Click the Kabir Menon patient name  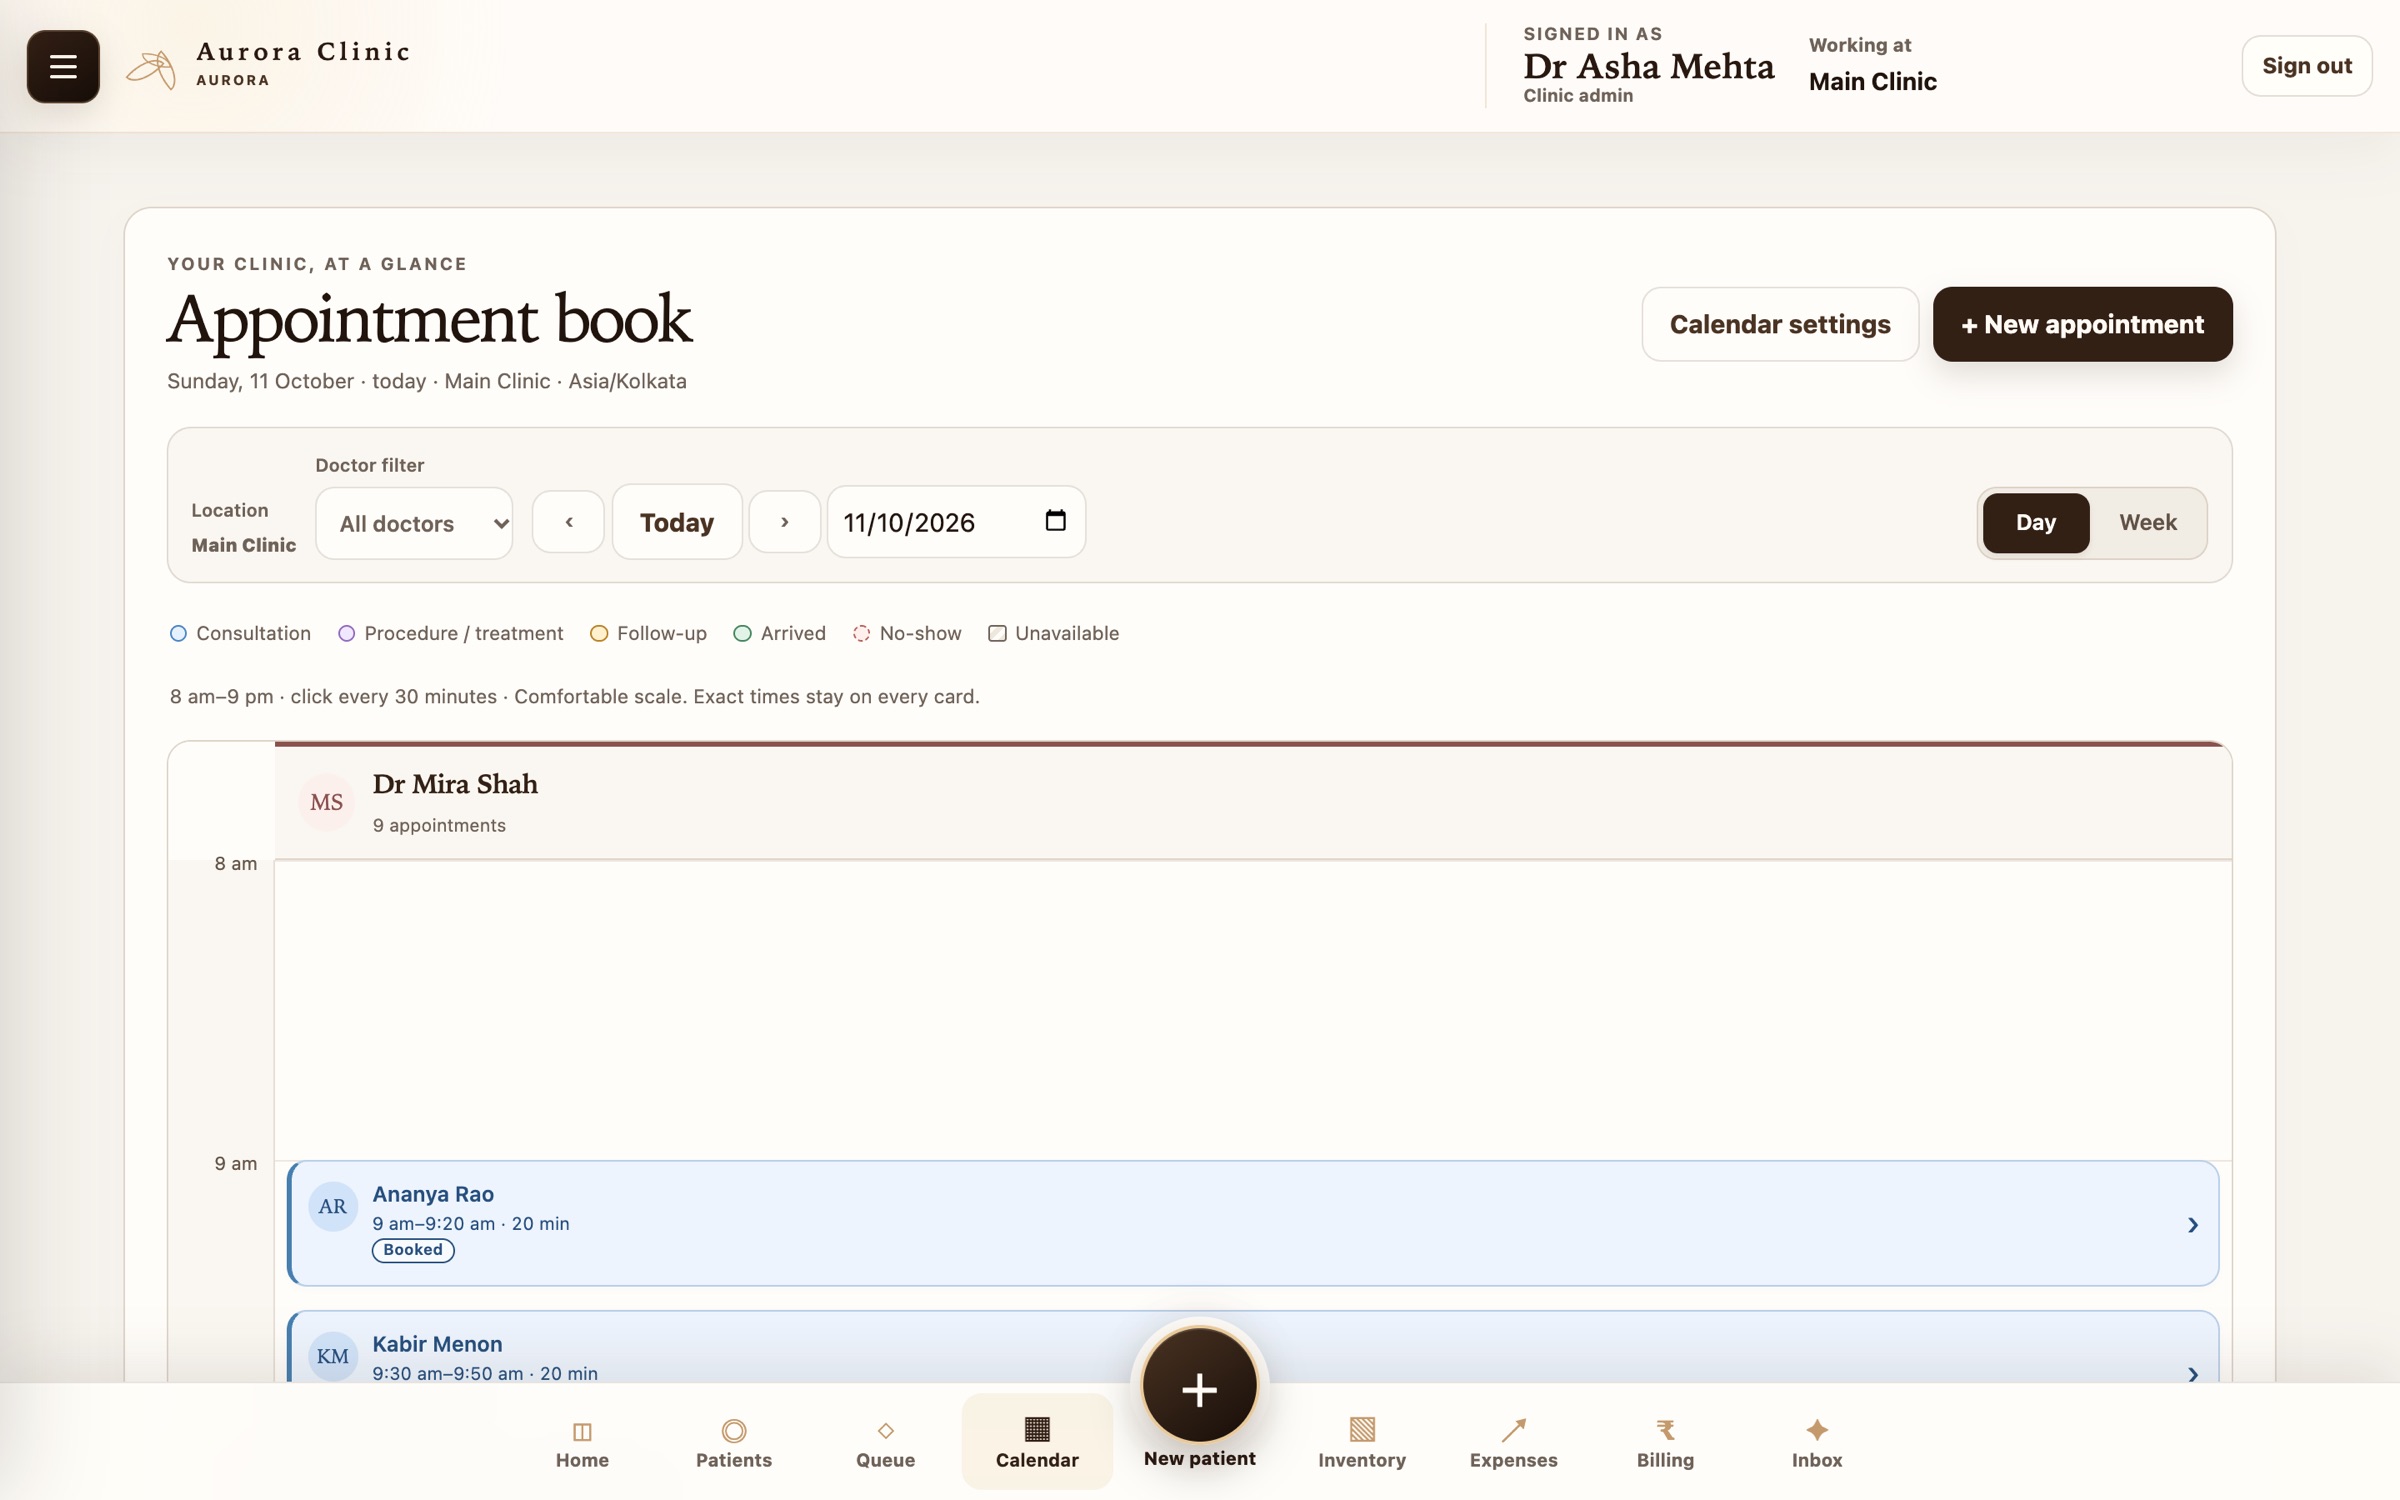click(437, 1344)
